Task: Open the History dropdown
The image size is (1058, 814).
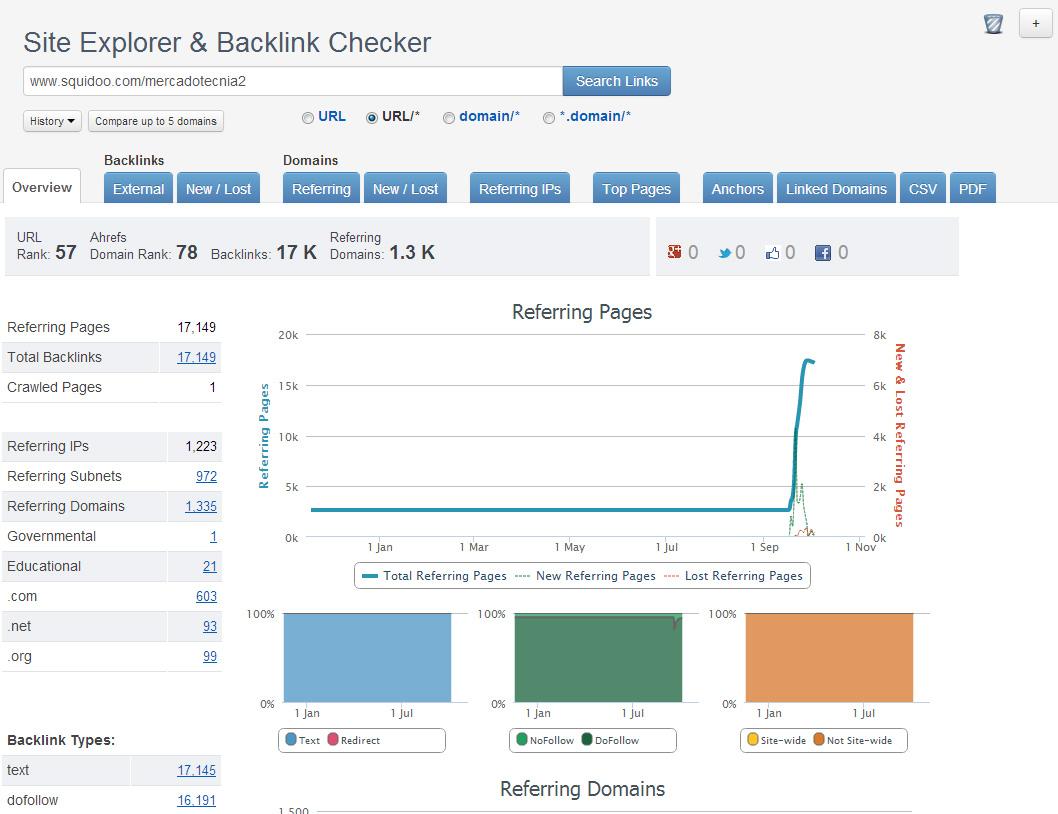Action: pyautogui.click(x=53, y=121)
